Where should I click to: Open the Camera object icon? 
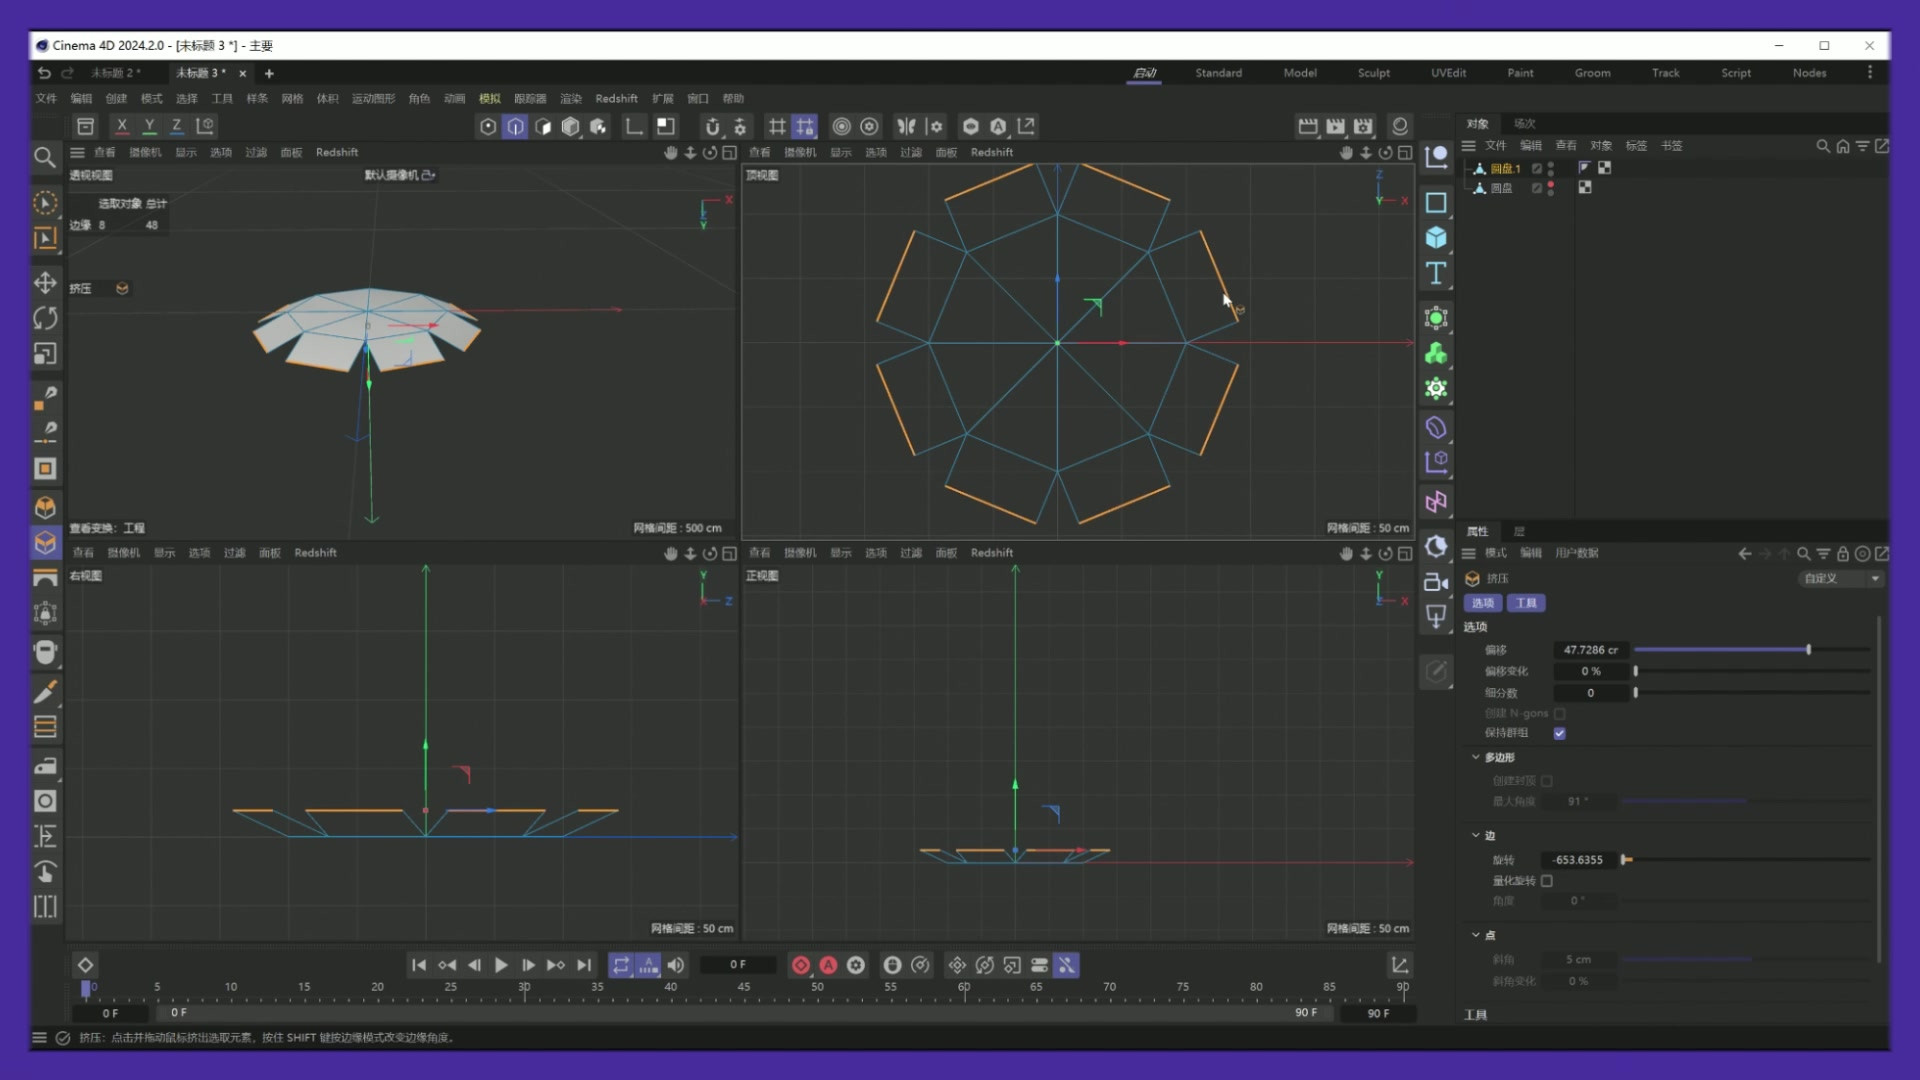pyautogui.click(x=1436, y=582)
